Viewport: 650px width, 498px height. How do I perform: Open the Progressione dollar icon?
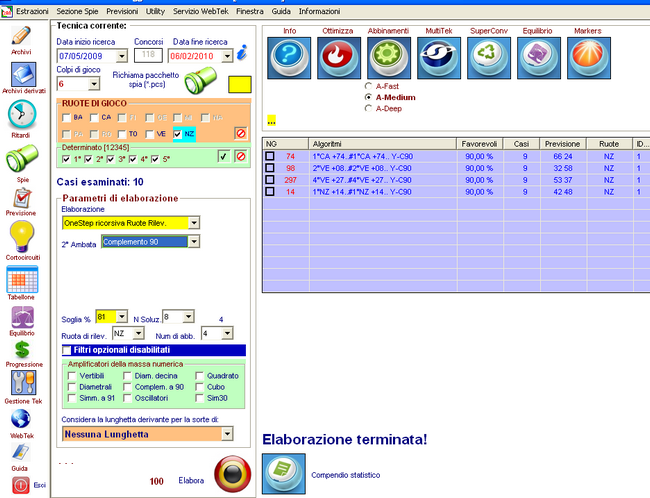[22, 350]
